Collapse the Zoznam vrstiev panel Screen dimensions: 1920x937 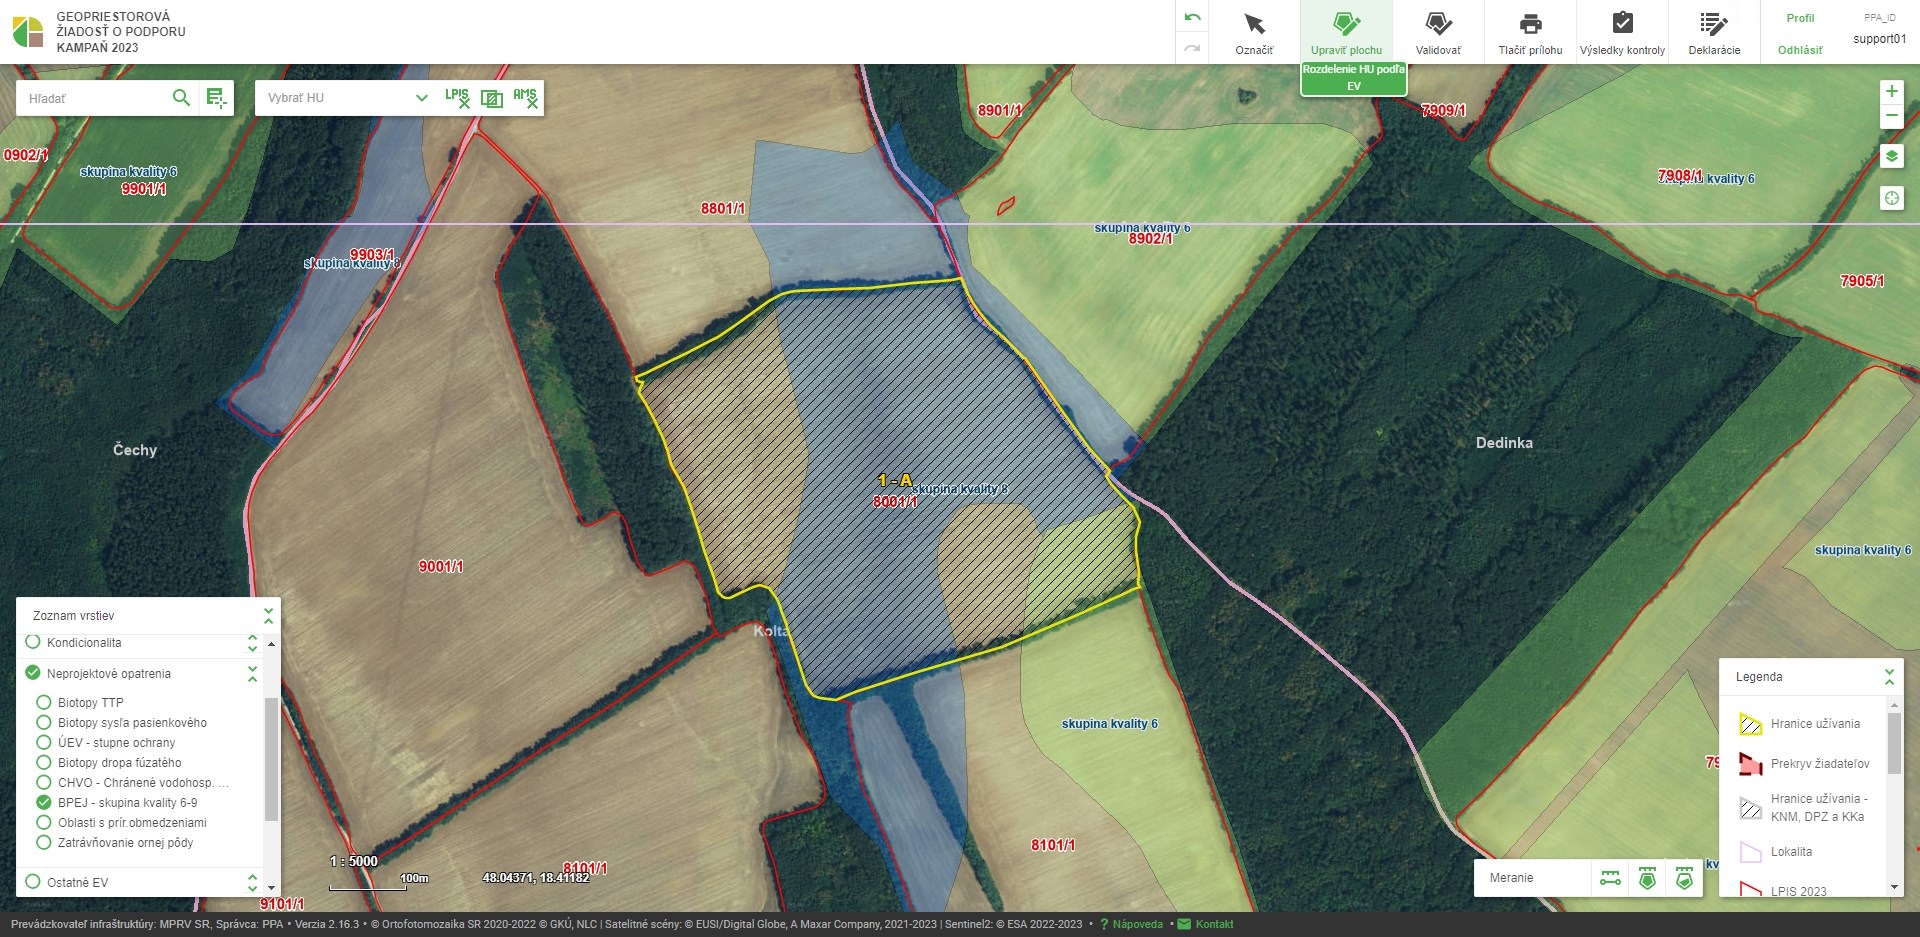[x=268, y=615]
